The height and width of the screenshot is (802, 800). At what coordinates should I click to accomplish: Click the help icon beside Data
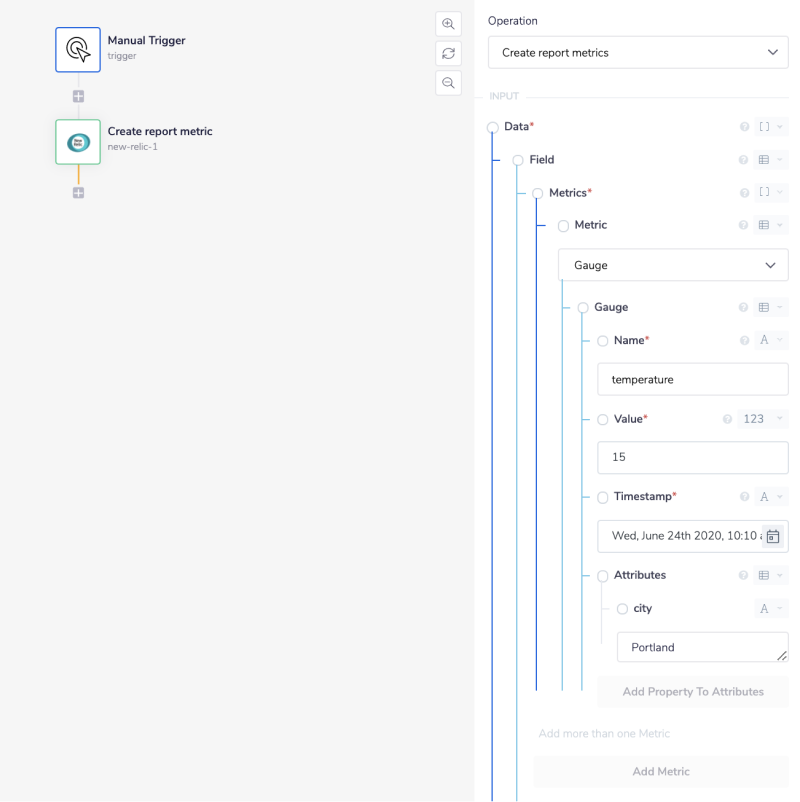(743, 126)
